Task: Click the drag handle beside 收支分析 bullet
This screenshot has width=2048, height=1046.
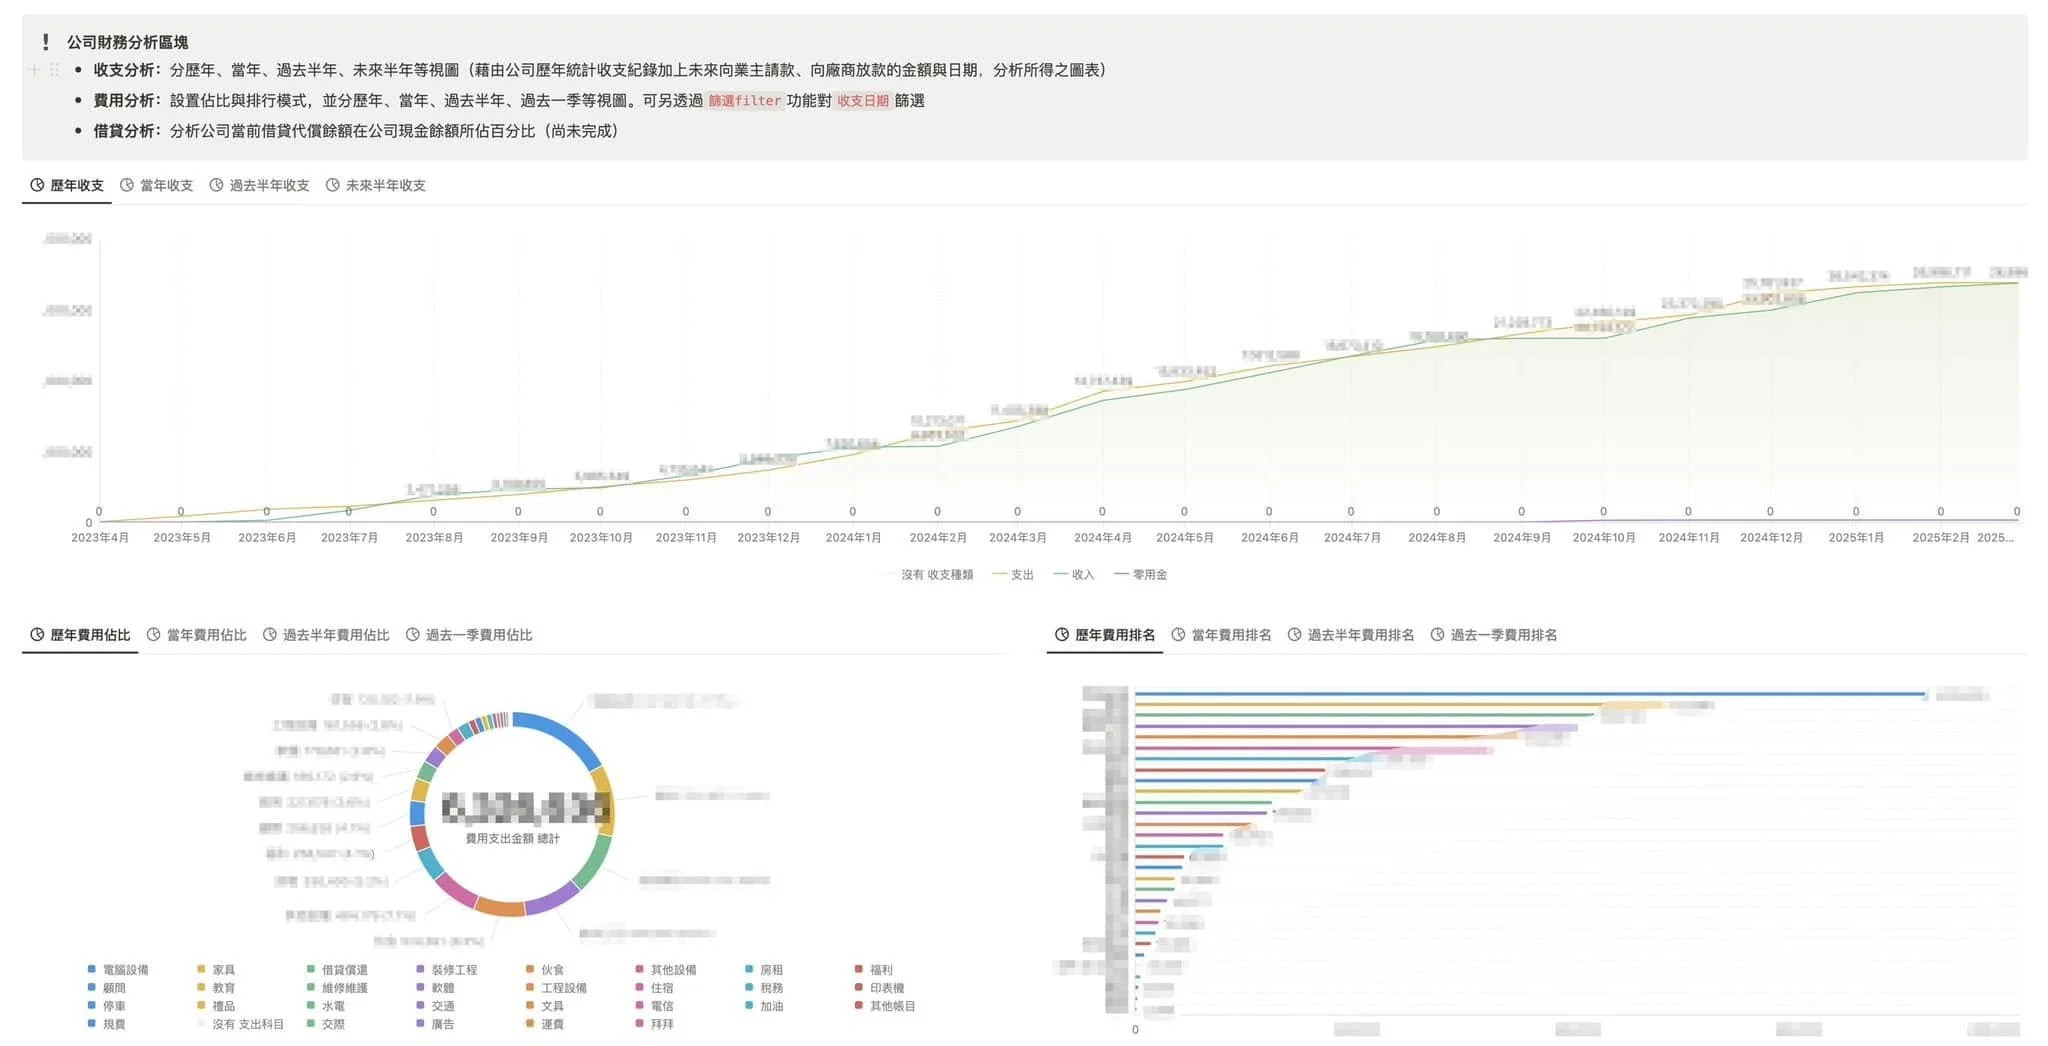Action: pyautogui.click(x=54, y=70)
